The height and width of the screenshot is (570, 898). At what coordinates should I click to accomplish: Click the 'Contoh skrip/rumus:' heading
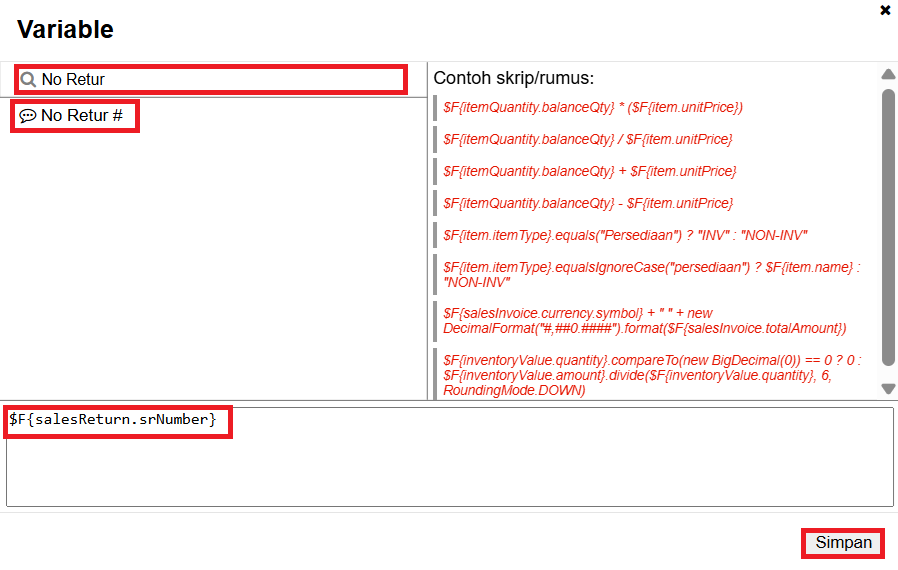pyautogui.click(x=512, y=78)
